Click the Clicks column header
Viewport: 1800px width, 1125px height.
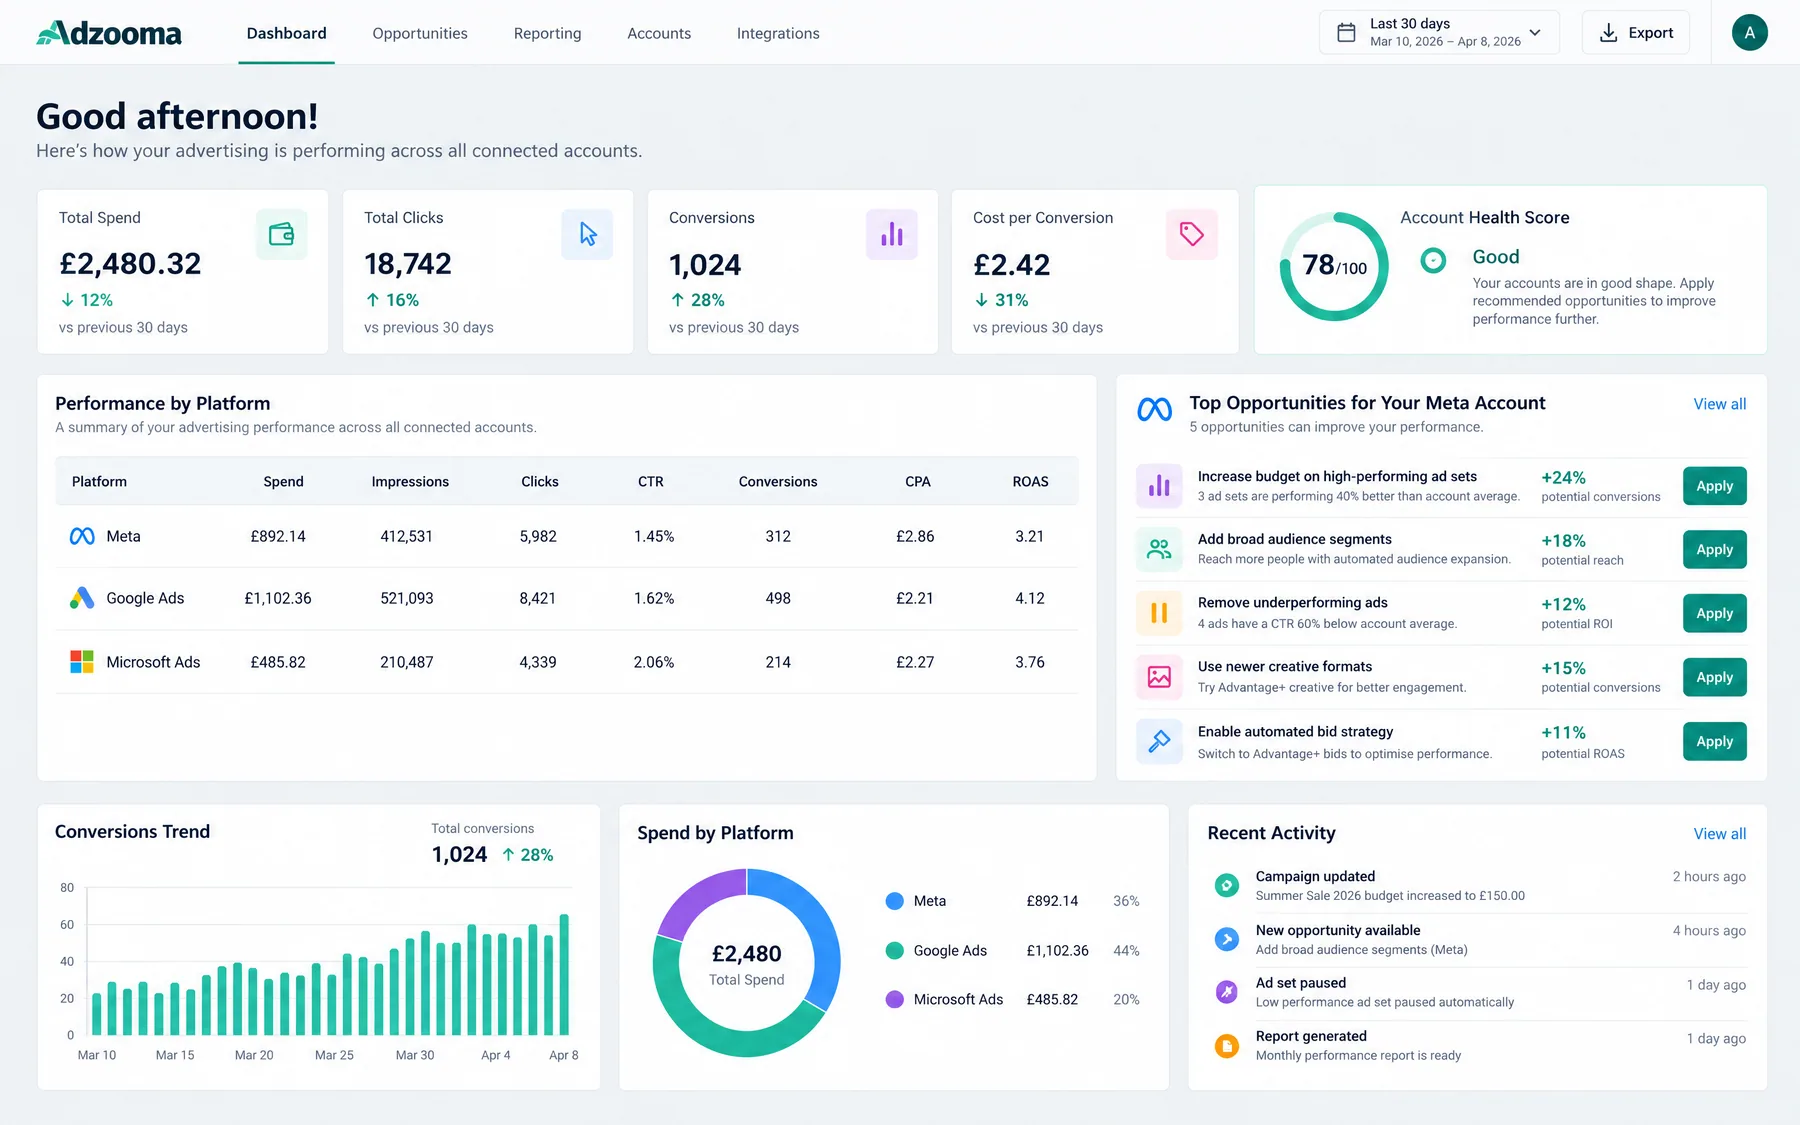540,482
